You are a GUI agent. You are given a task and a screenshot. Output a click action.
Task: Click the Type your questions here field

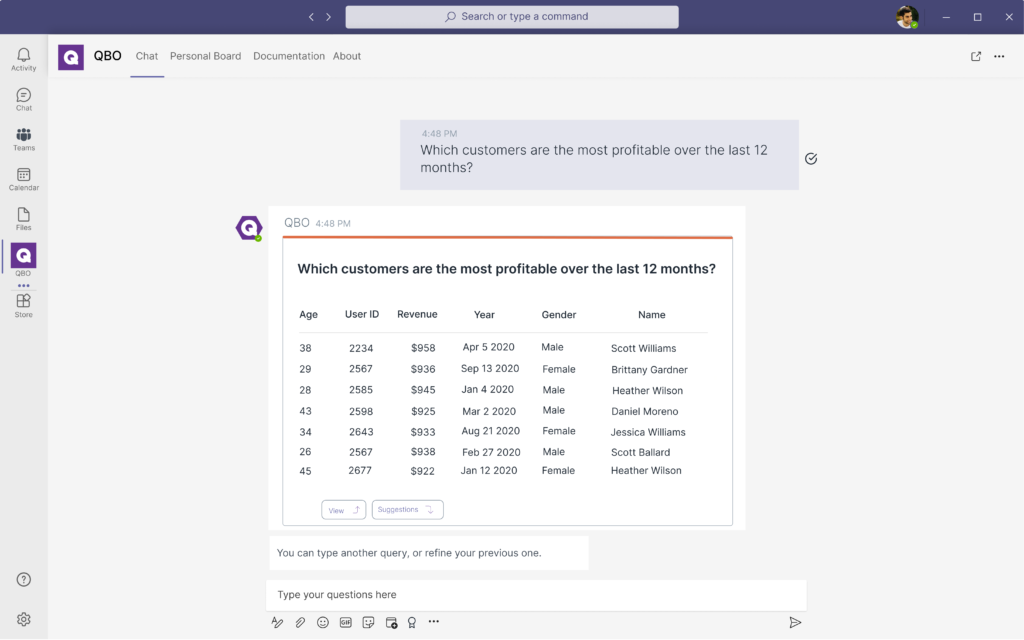pyautogui.click(x=535, y=595)
